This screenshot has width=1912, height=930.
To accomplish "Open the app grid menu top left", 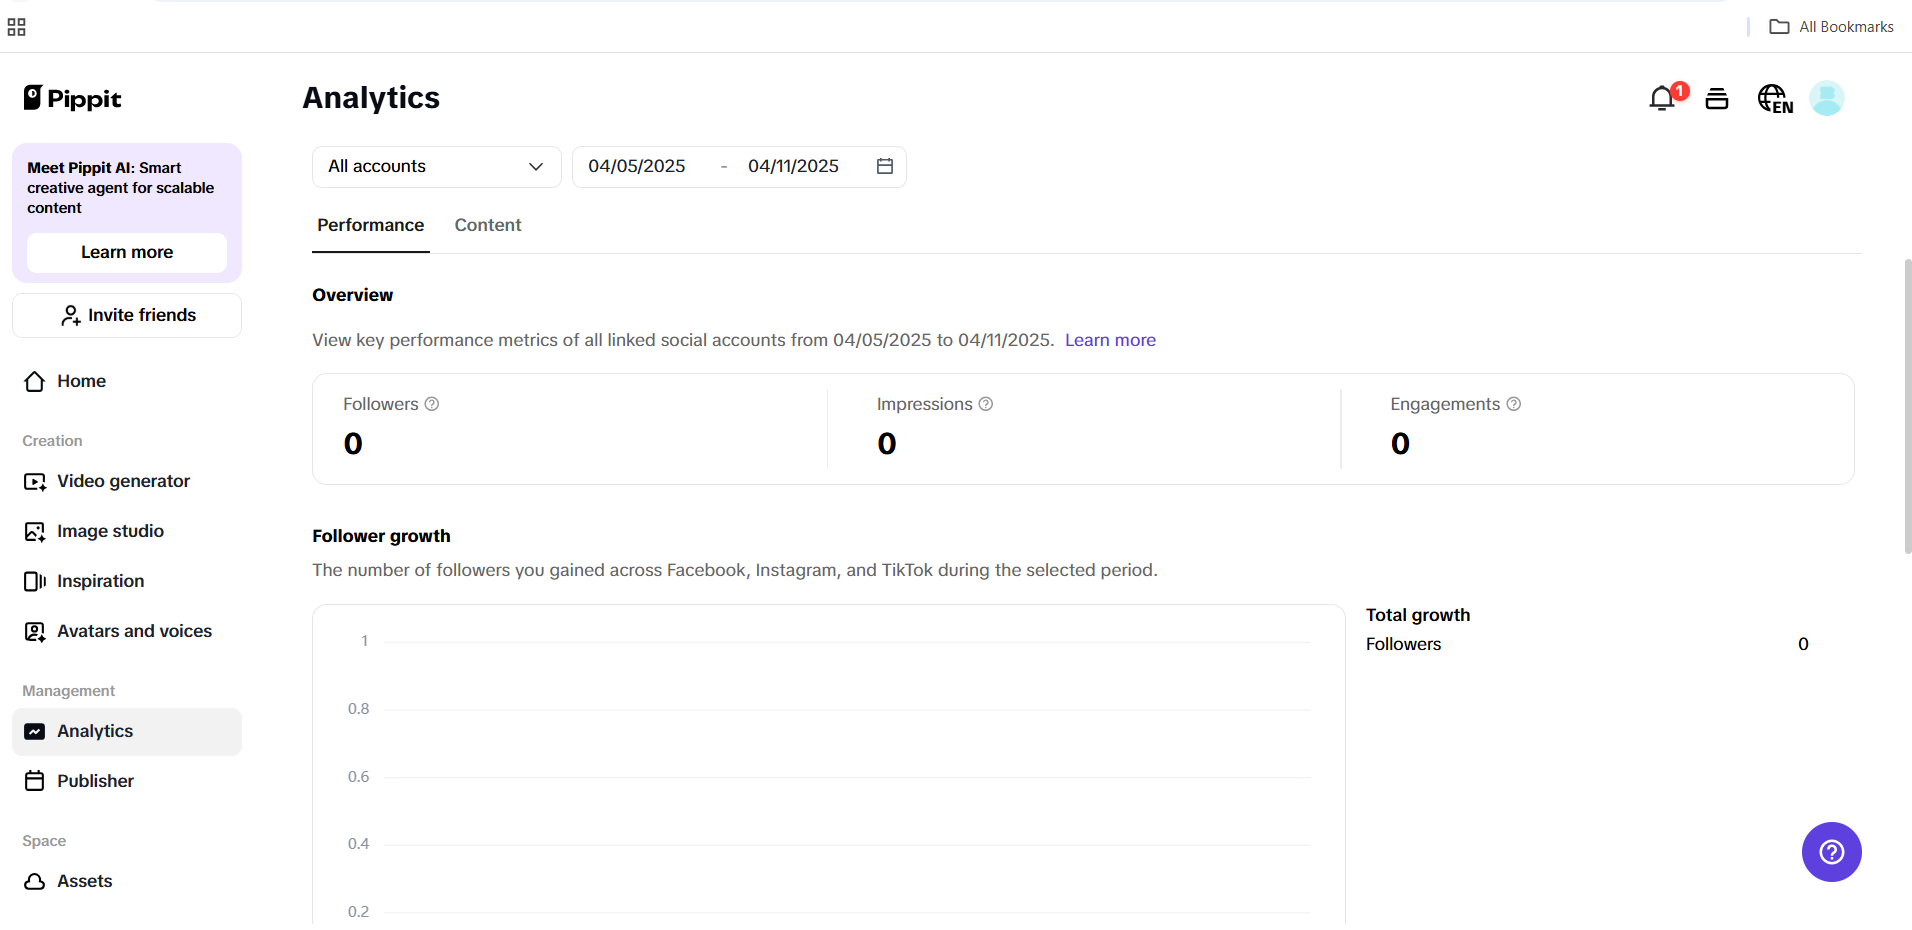I will pyautogui.click(x=17, y=26).
